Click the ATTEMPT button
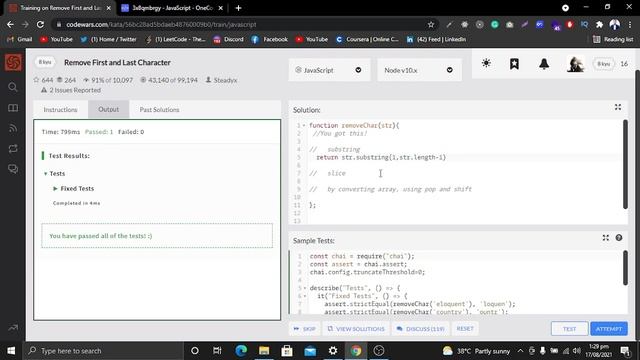The image size is (640, 360). pos(609,329)
